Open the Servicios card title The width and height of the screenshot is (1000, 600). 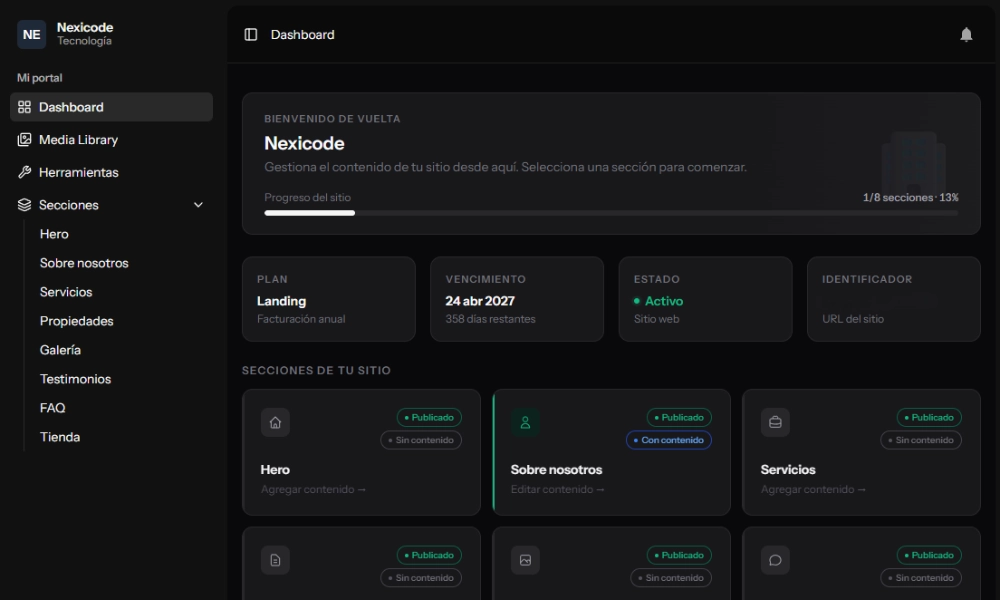(x=788, y=470)
